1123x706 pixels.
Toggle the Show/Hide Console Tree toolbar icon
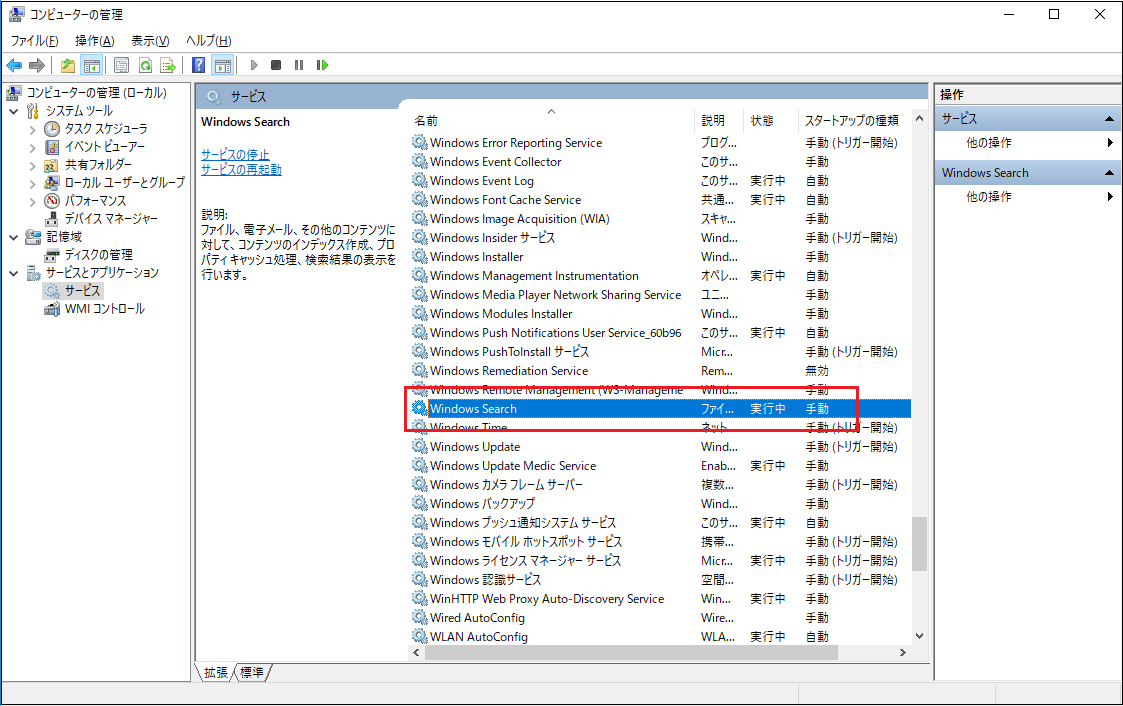92,66
